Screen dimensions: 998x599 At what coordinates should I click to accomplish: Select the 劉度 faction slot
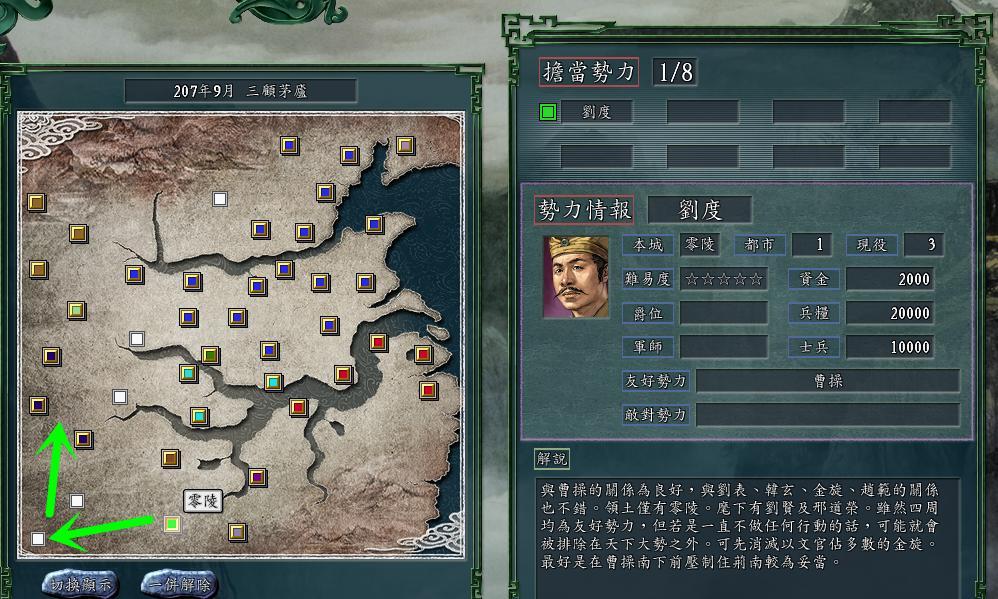(596, 112)
